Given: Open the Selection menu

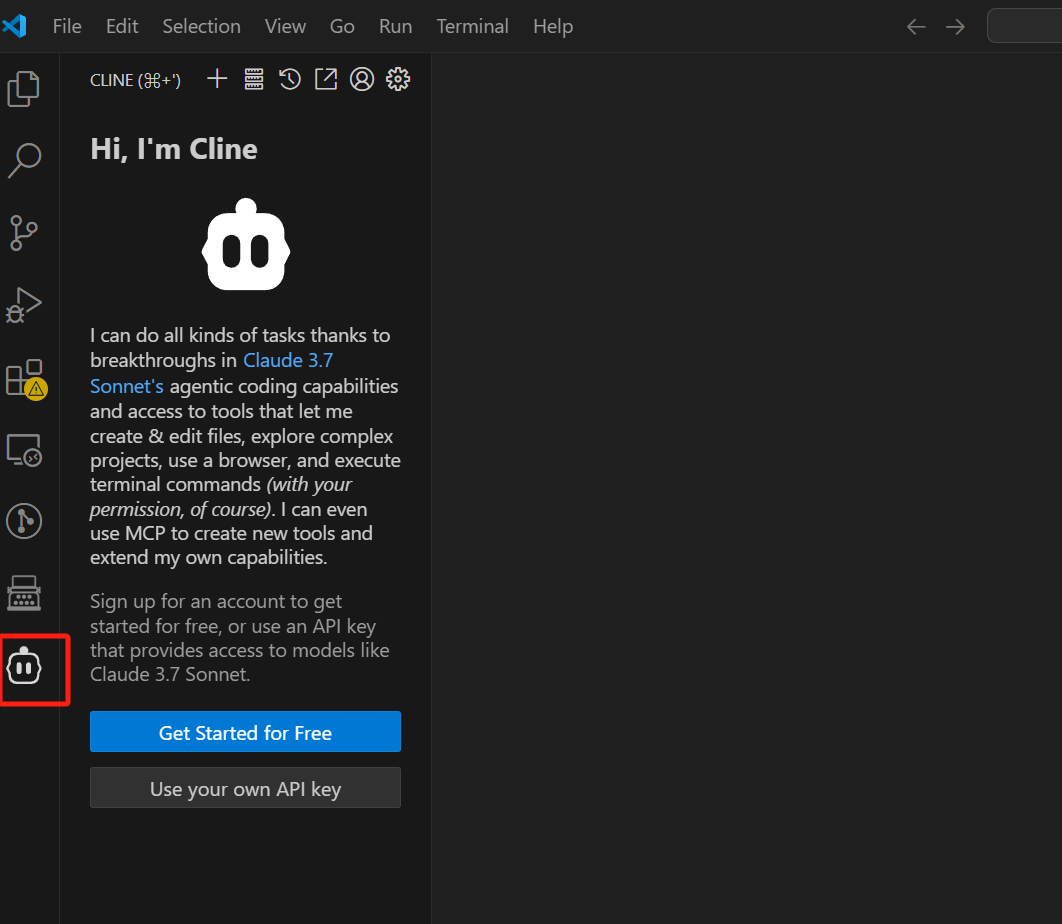Looking at the screenshot, I should (x=201, y=26).
